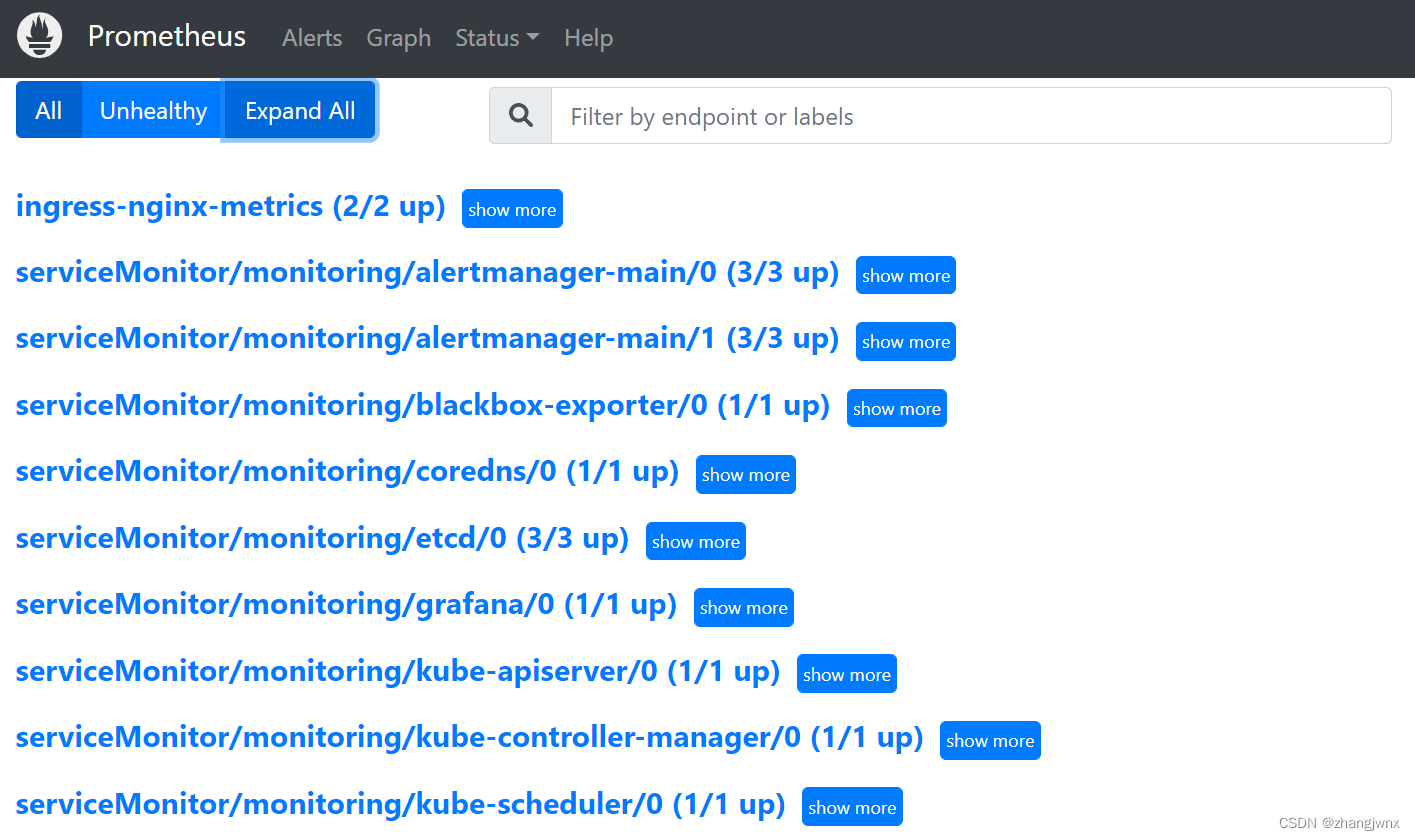Show more for coredns/0

[x=746, y=474]
